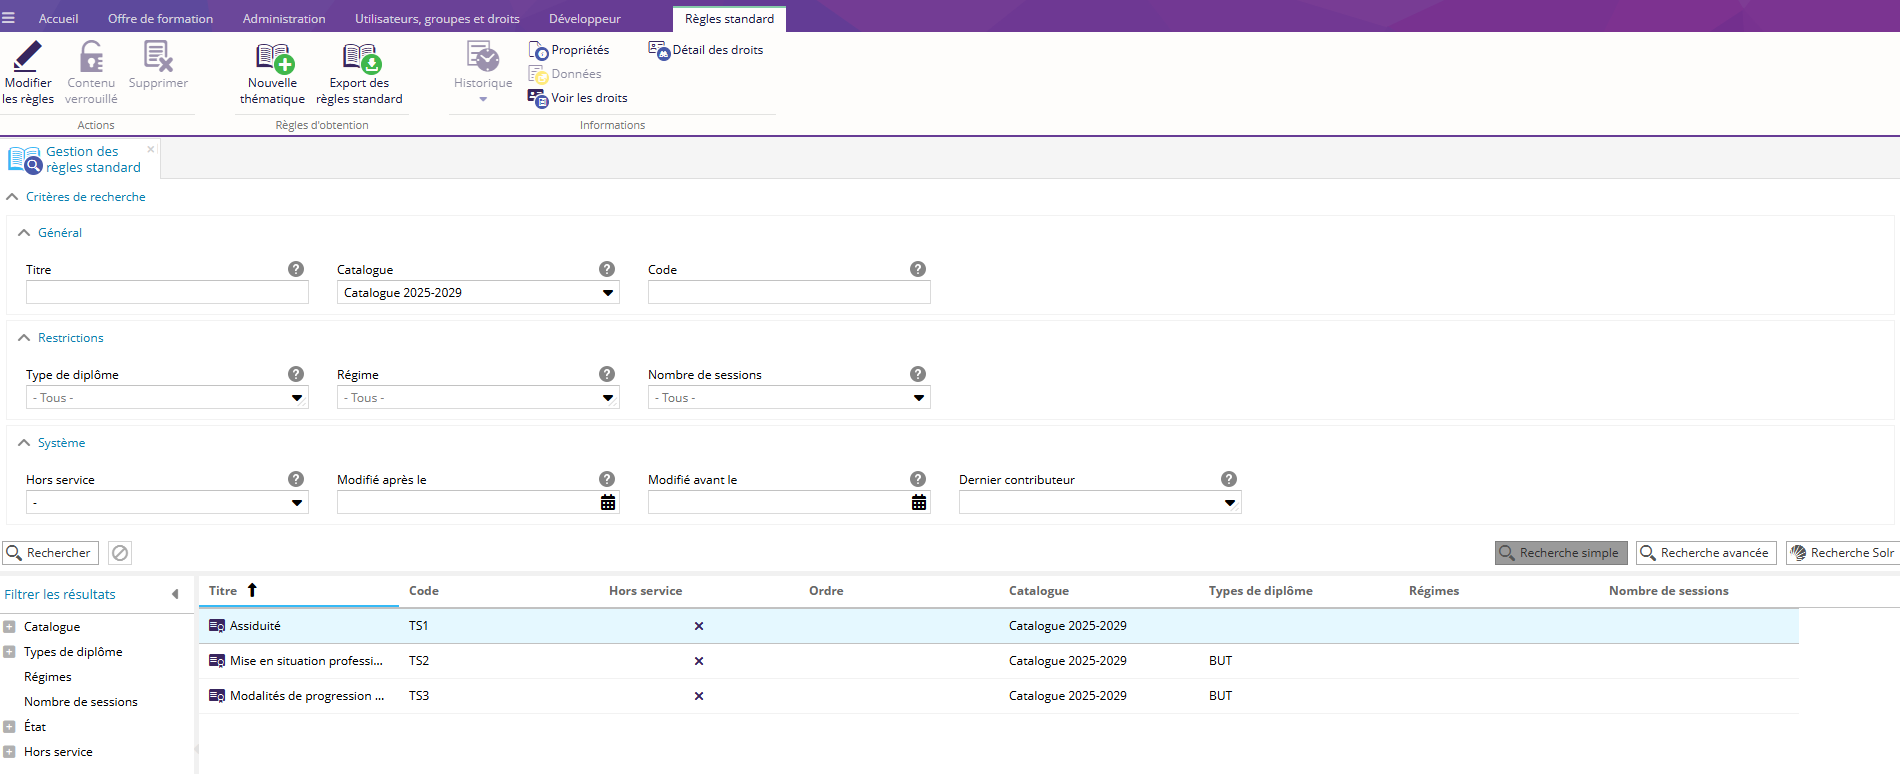Click the help icon next to Titre
Screen dimensions: 1900x774
(296, 269)
